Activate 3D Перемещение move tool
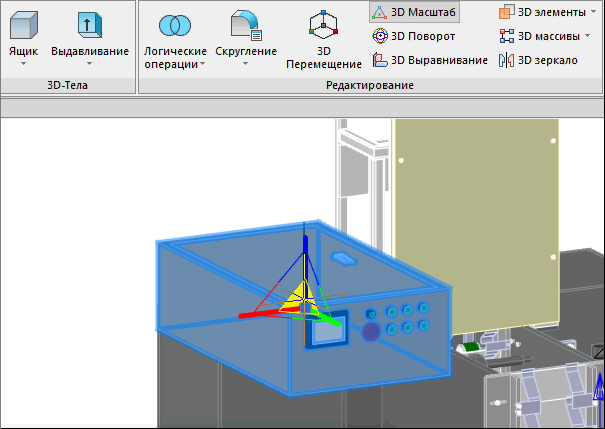Image resolution: width=605 pixels, height=429 pixels. coord(323,25)
